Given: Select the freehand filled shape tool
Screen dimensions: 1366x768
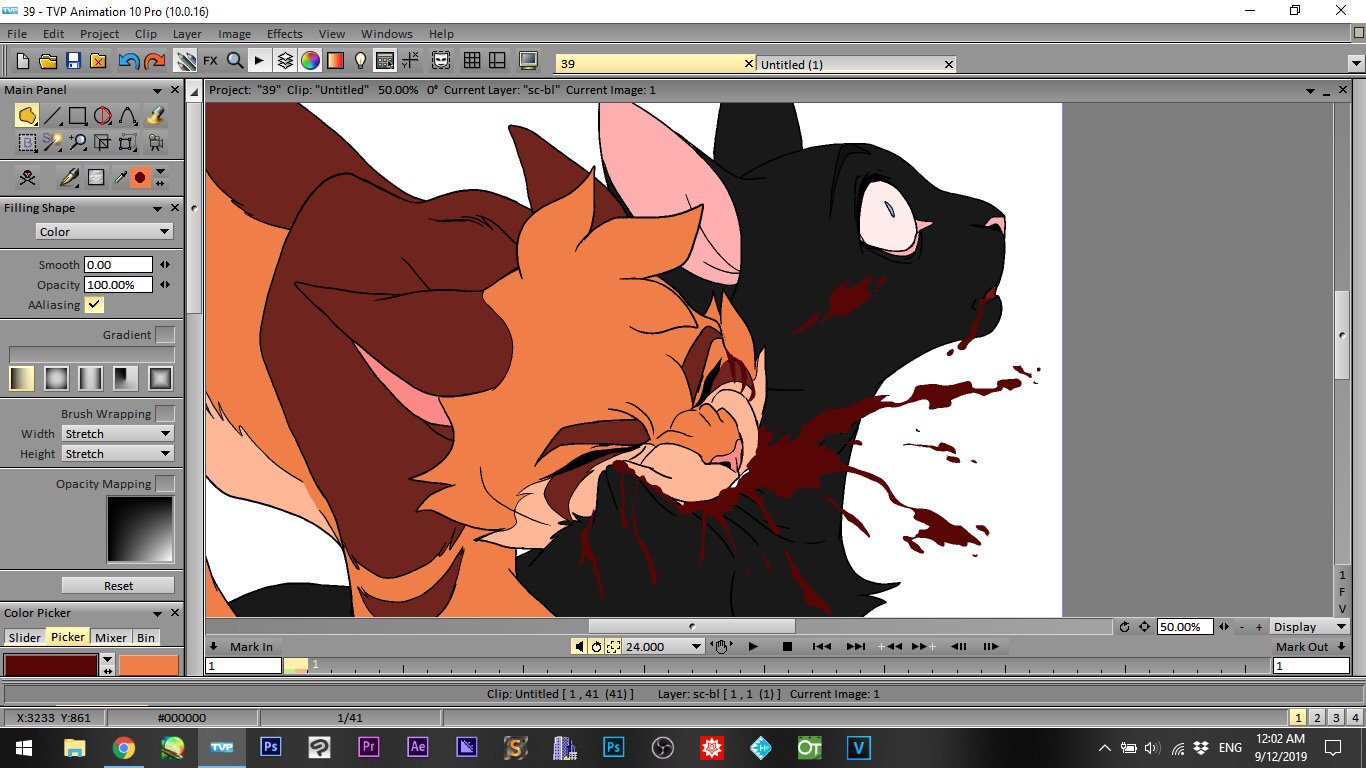Looking at the screenshot, I should 27,116.
